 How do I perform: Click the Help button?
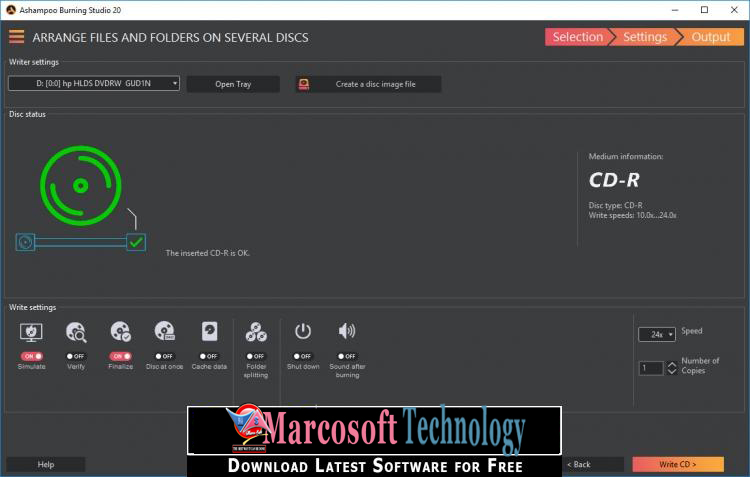point(46,464)
